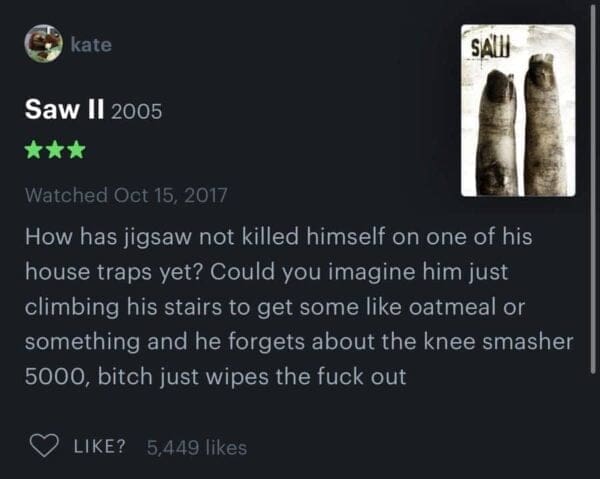This screenshot has width=600, height=479.
Task: Click the SAW II logo on the poster
Action: (x=490, y=49)
